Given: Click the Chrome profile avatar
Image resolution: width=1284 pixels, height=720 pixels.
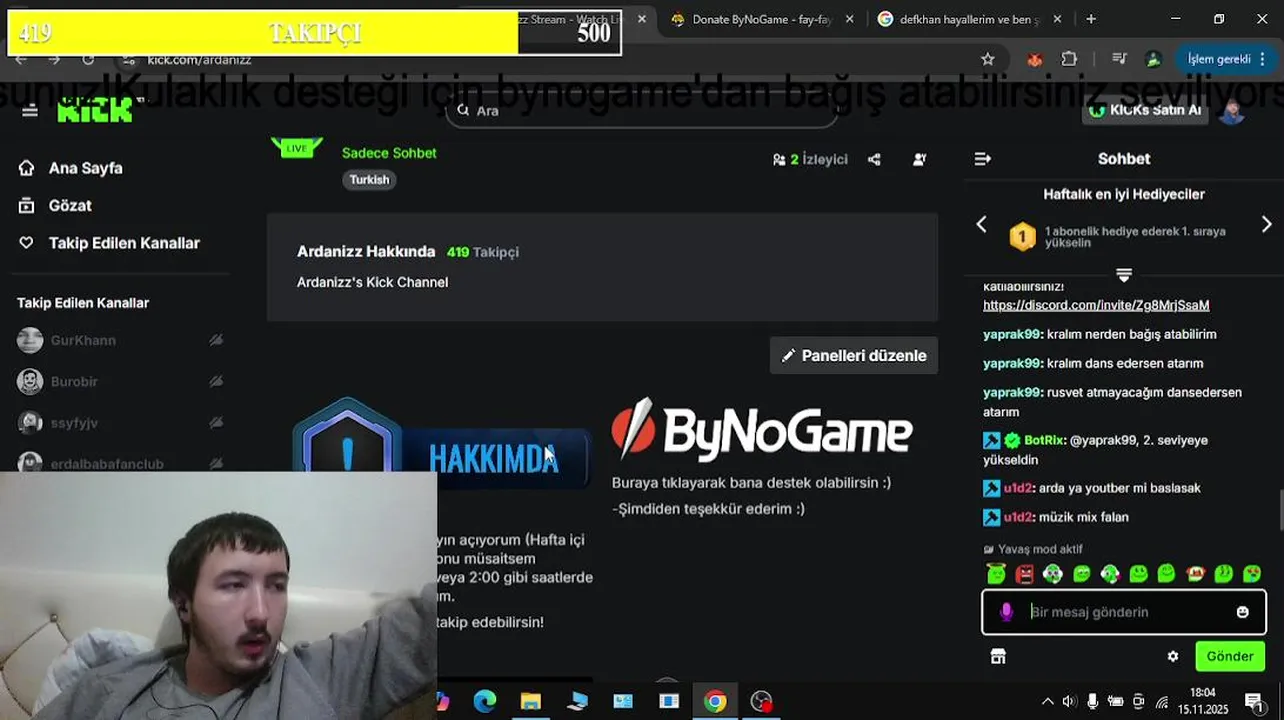Looking at the screenshot, I should pyautogui.click(x=1153, y=59).
